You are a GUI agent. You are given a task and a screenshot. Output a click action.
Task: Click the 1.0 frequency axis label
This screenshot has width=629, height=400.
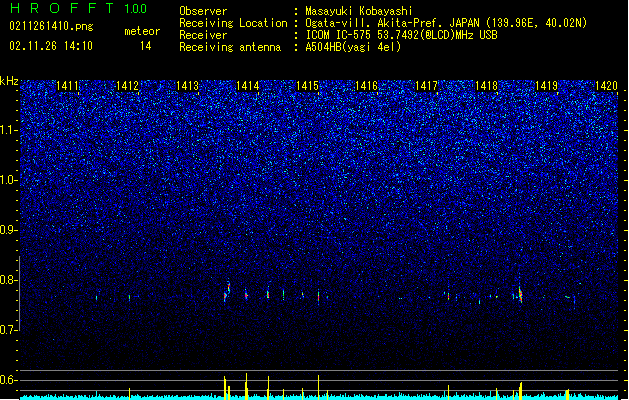pyautogui.click(x=9, y=180)
